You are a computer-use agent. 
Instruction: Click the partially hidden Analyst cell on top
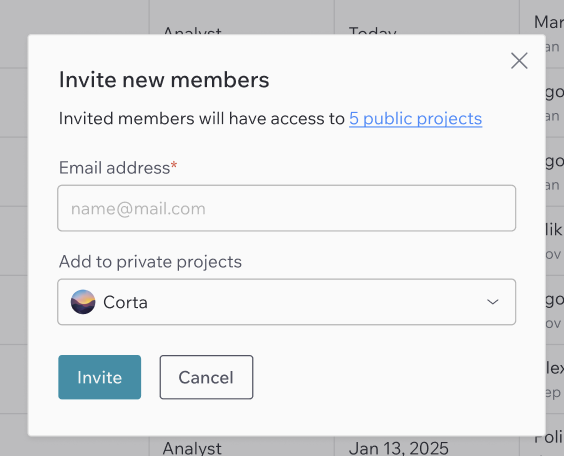(192, 30)
